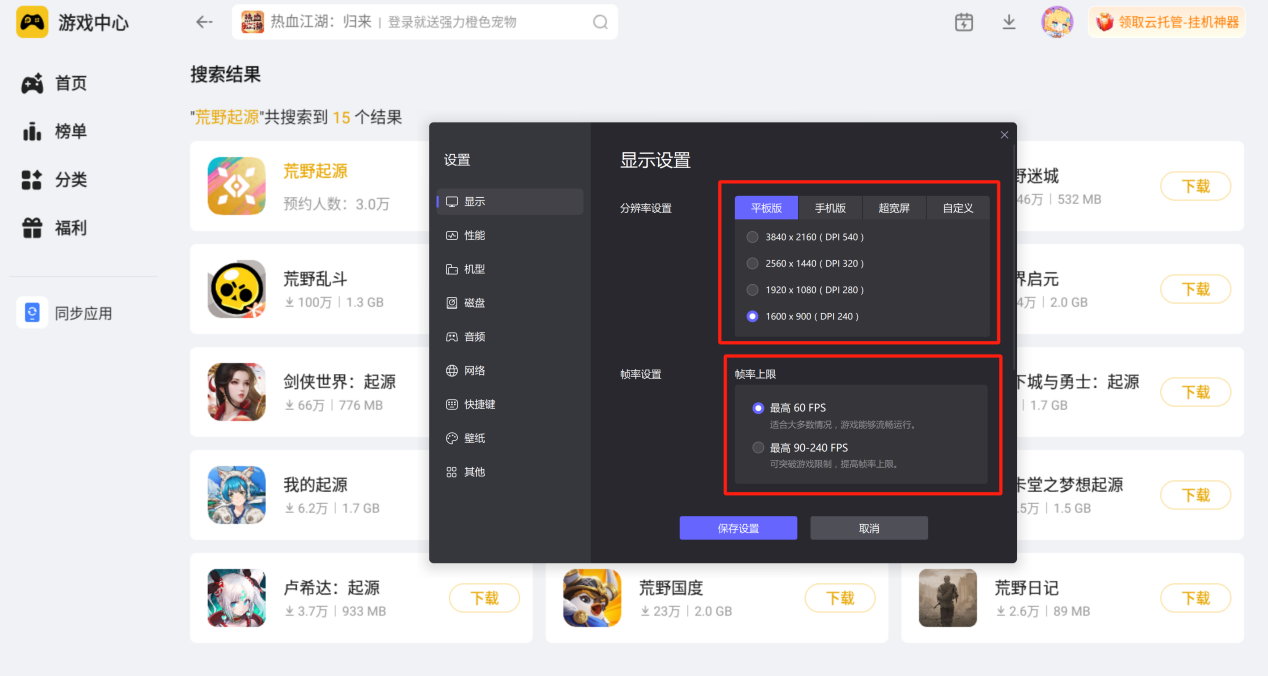Open 同步应用 sync apps icon

[x=32, y=313]
